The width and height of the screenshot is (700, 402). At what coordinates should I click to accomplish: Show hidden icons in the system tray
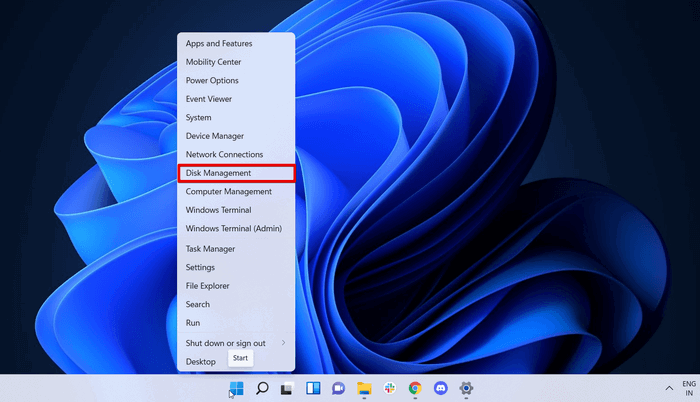[669, 388]
